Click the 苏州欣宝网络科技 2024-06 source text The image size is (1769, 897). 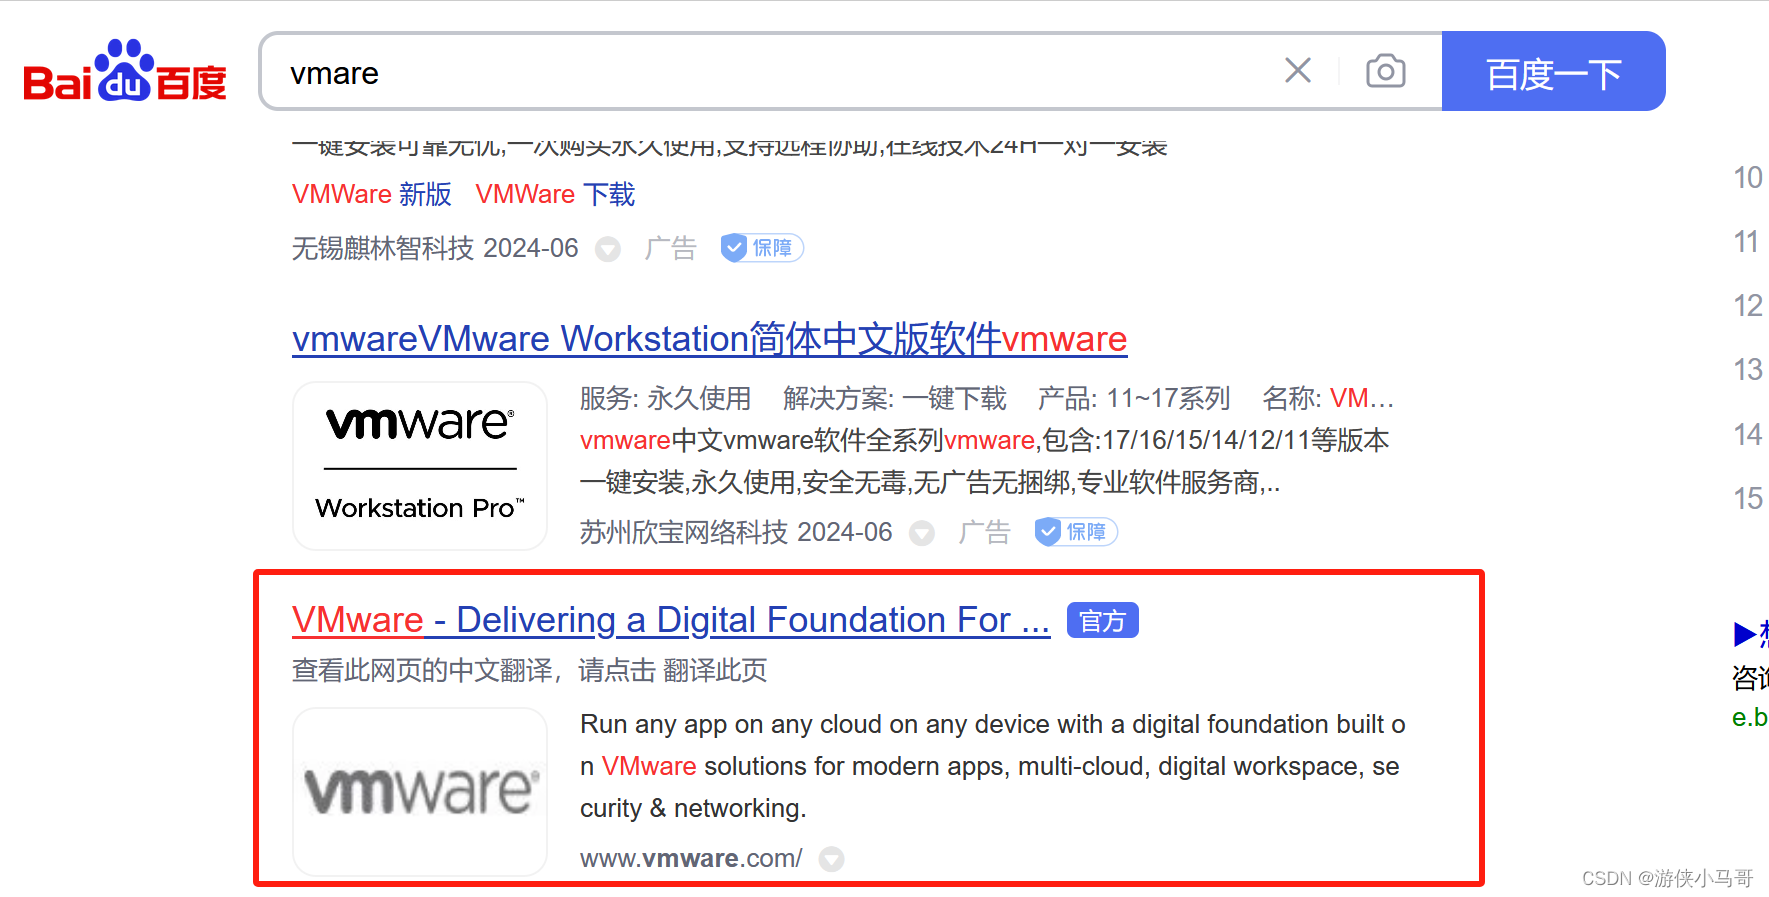[x=736, y=532]
